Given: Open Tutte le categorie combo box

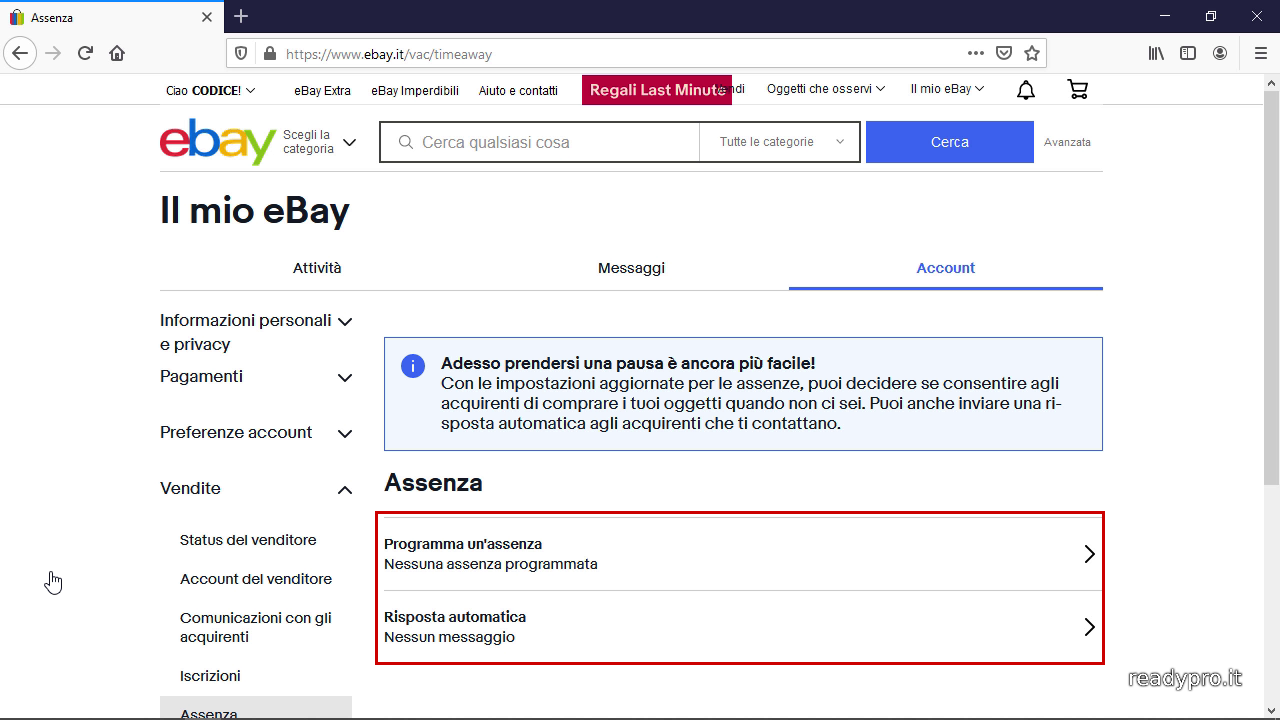Looking at the screenshot, I should [x=779, y=142].
